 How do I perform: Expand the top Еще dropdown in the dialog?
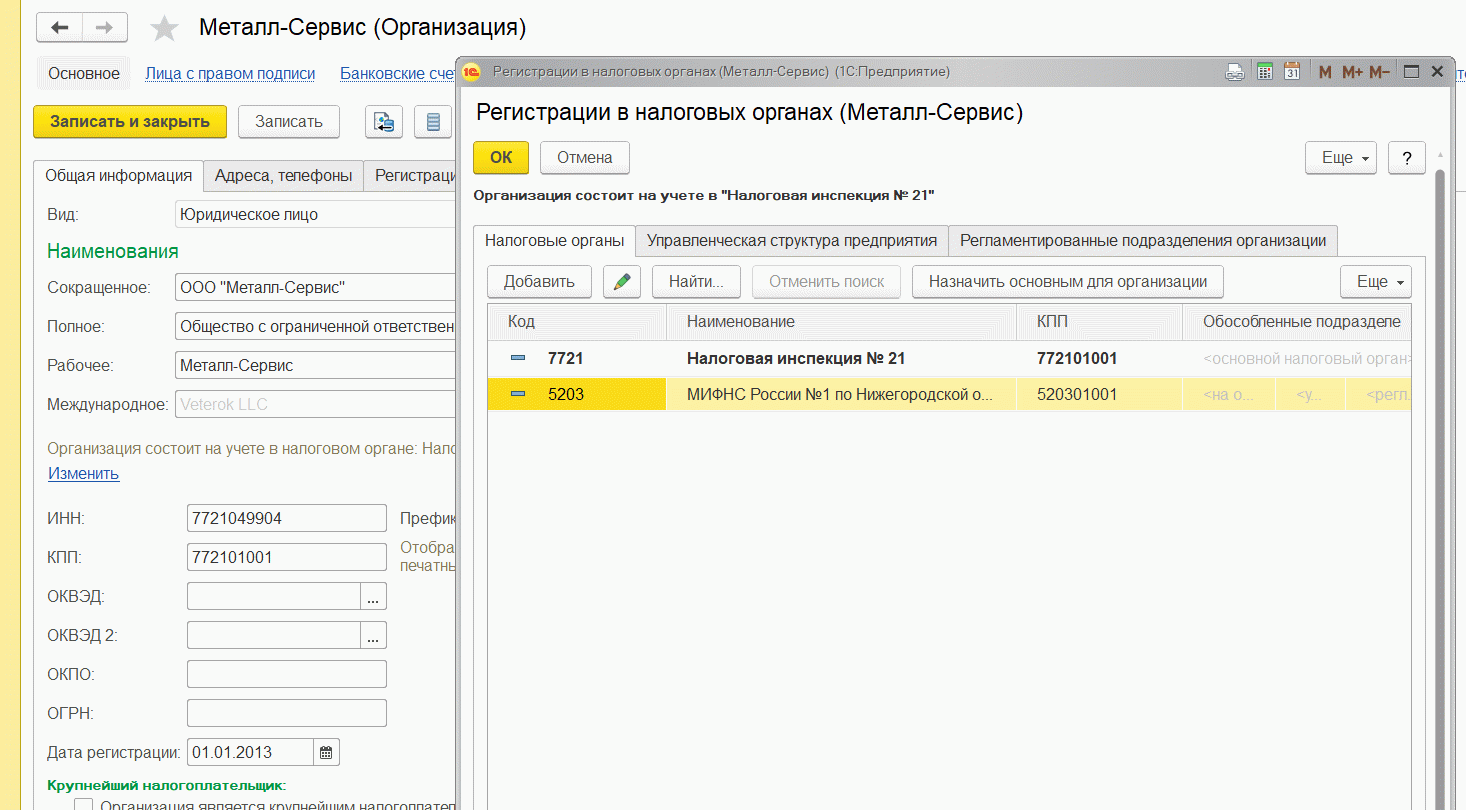1341,157
